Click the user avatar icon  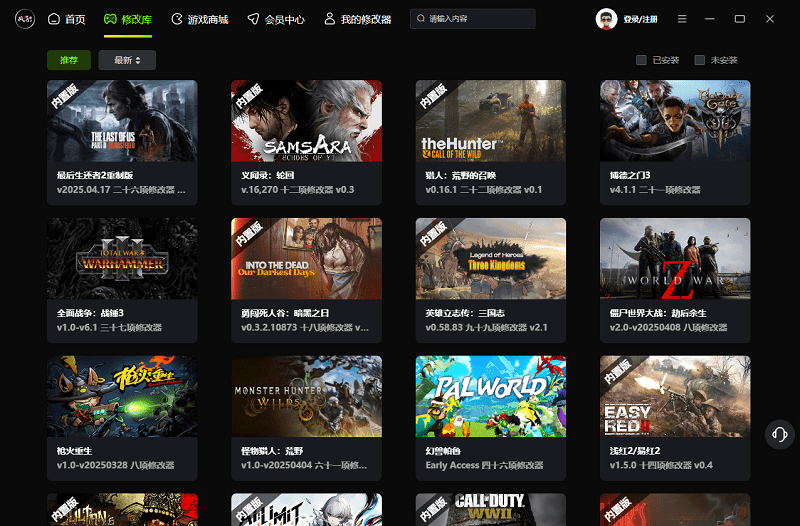tap(606, 19)
